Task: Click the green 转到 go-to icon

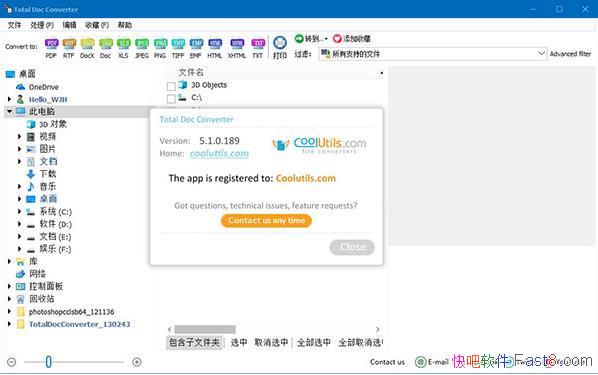Action: click(299, 38)
